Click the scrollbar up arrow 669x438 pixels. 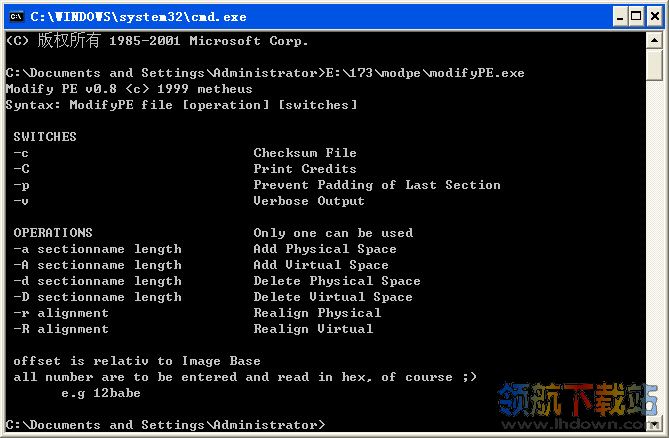tap(654, 41)
